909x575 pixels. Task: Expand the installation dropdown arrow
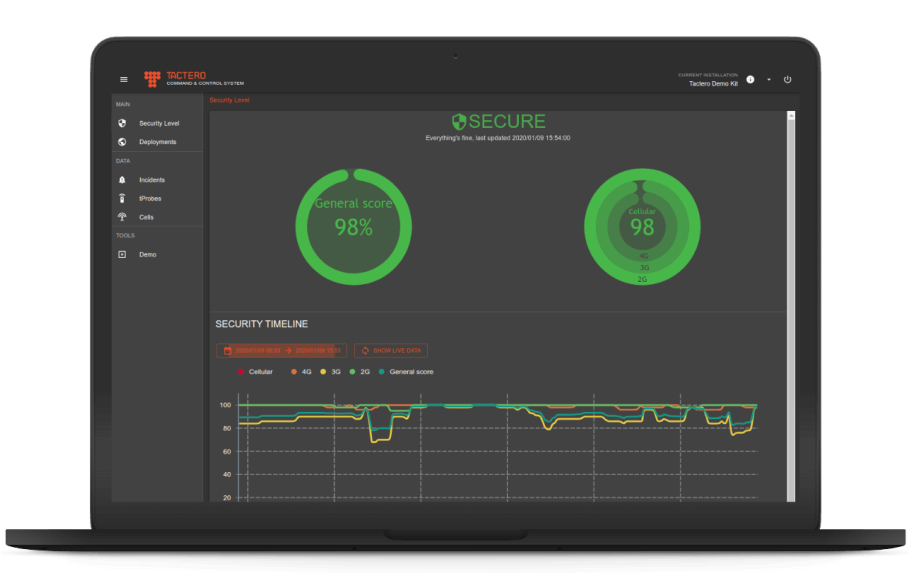[x=769, y=79]
